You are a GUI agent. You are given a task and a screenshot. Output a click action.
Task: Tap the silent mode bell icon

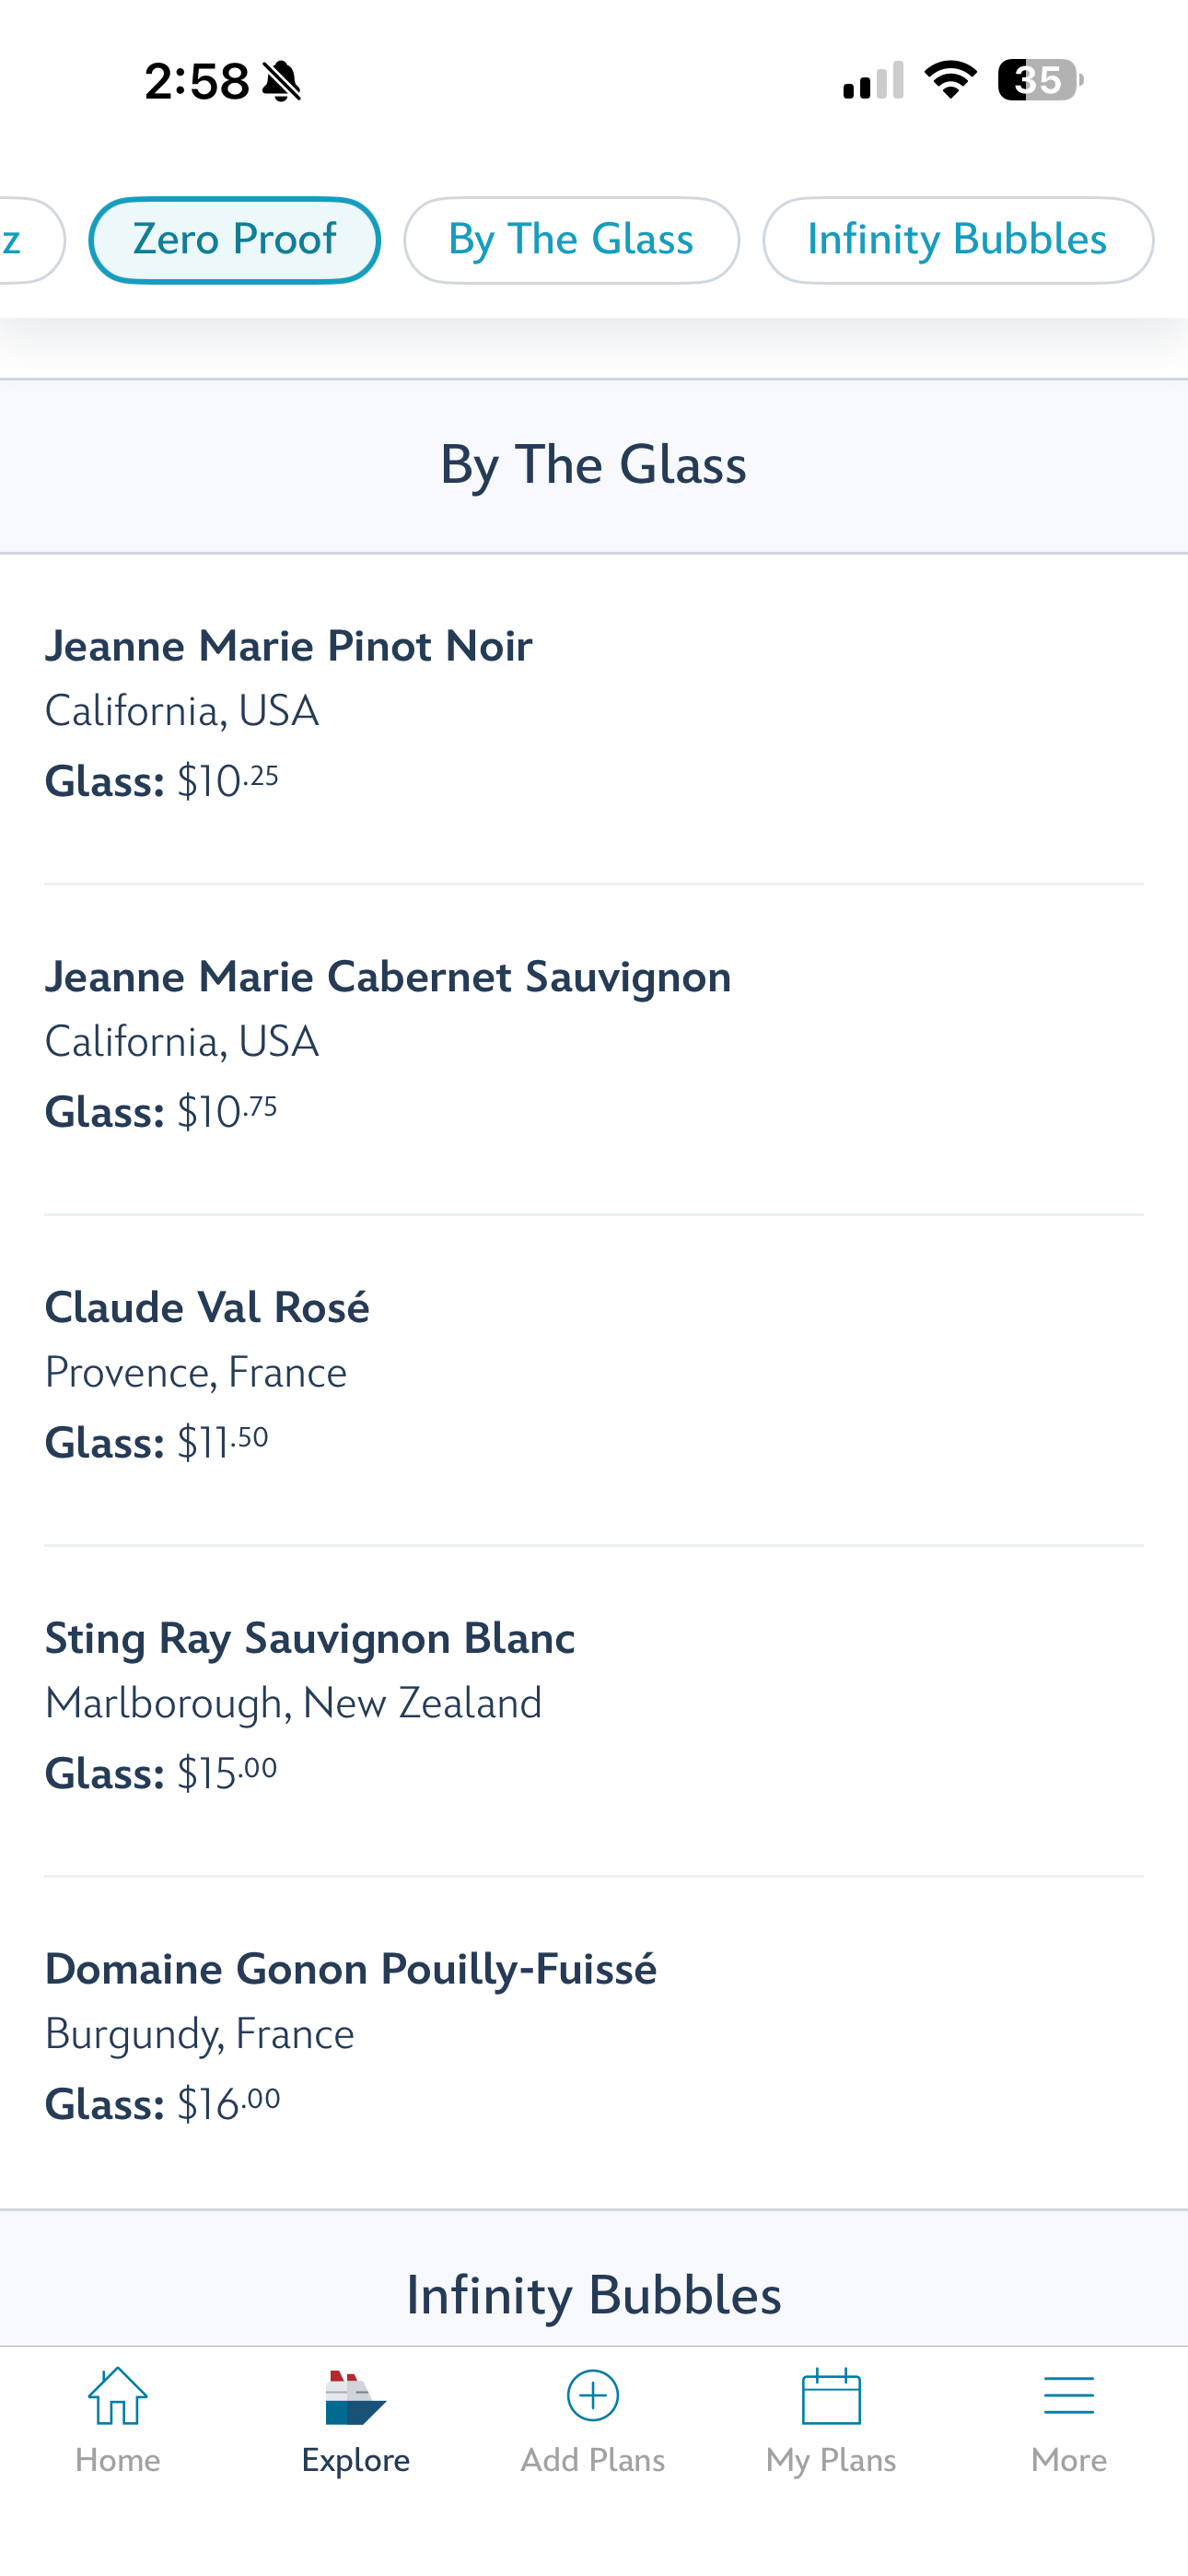point(282,82)
